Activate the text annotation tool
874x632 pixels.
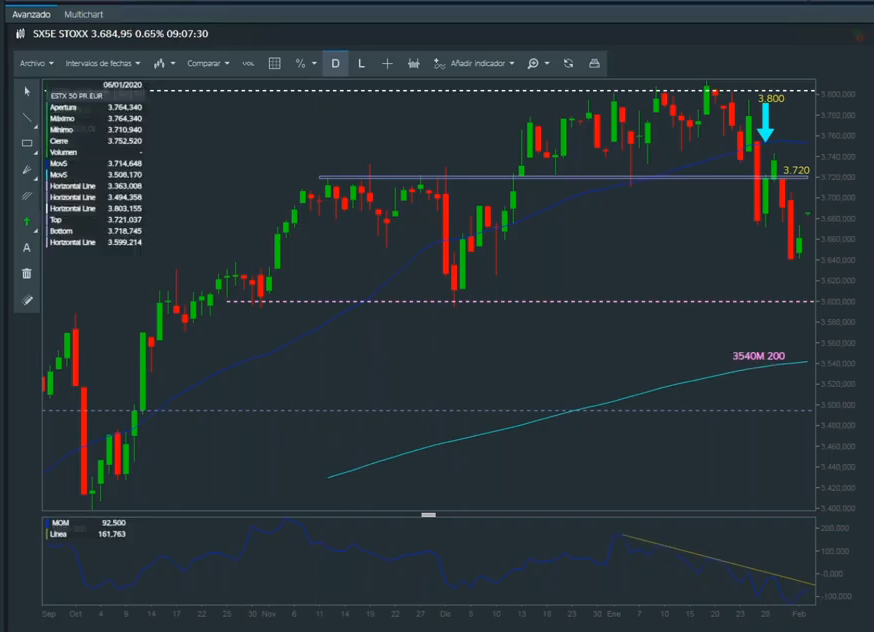coord(27,247)
